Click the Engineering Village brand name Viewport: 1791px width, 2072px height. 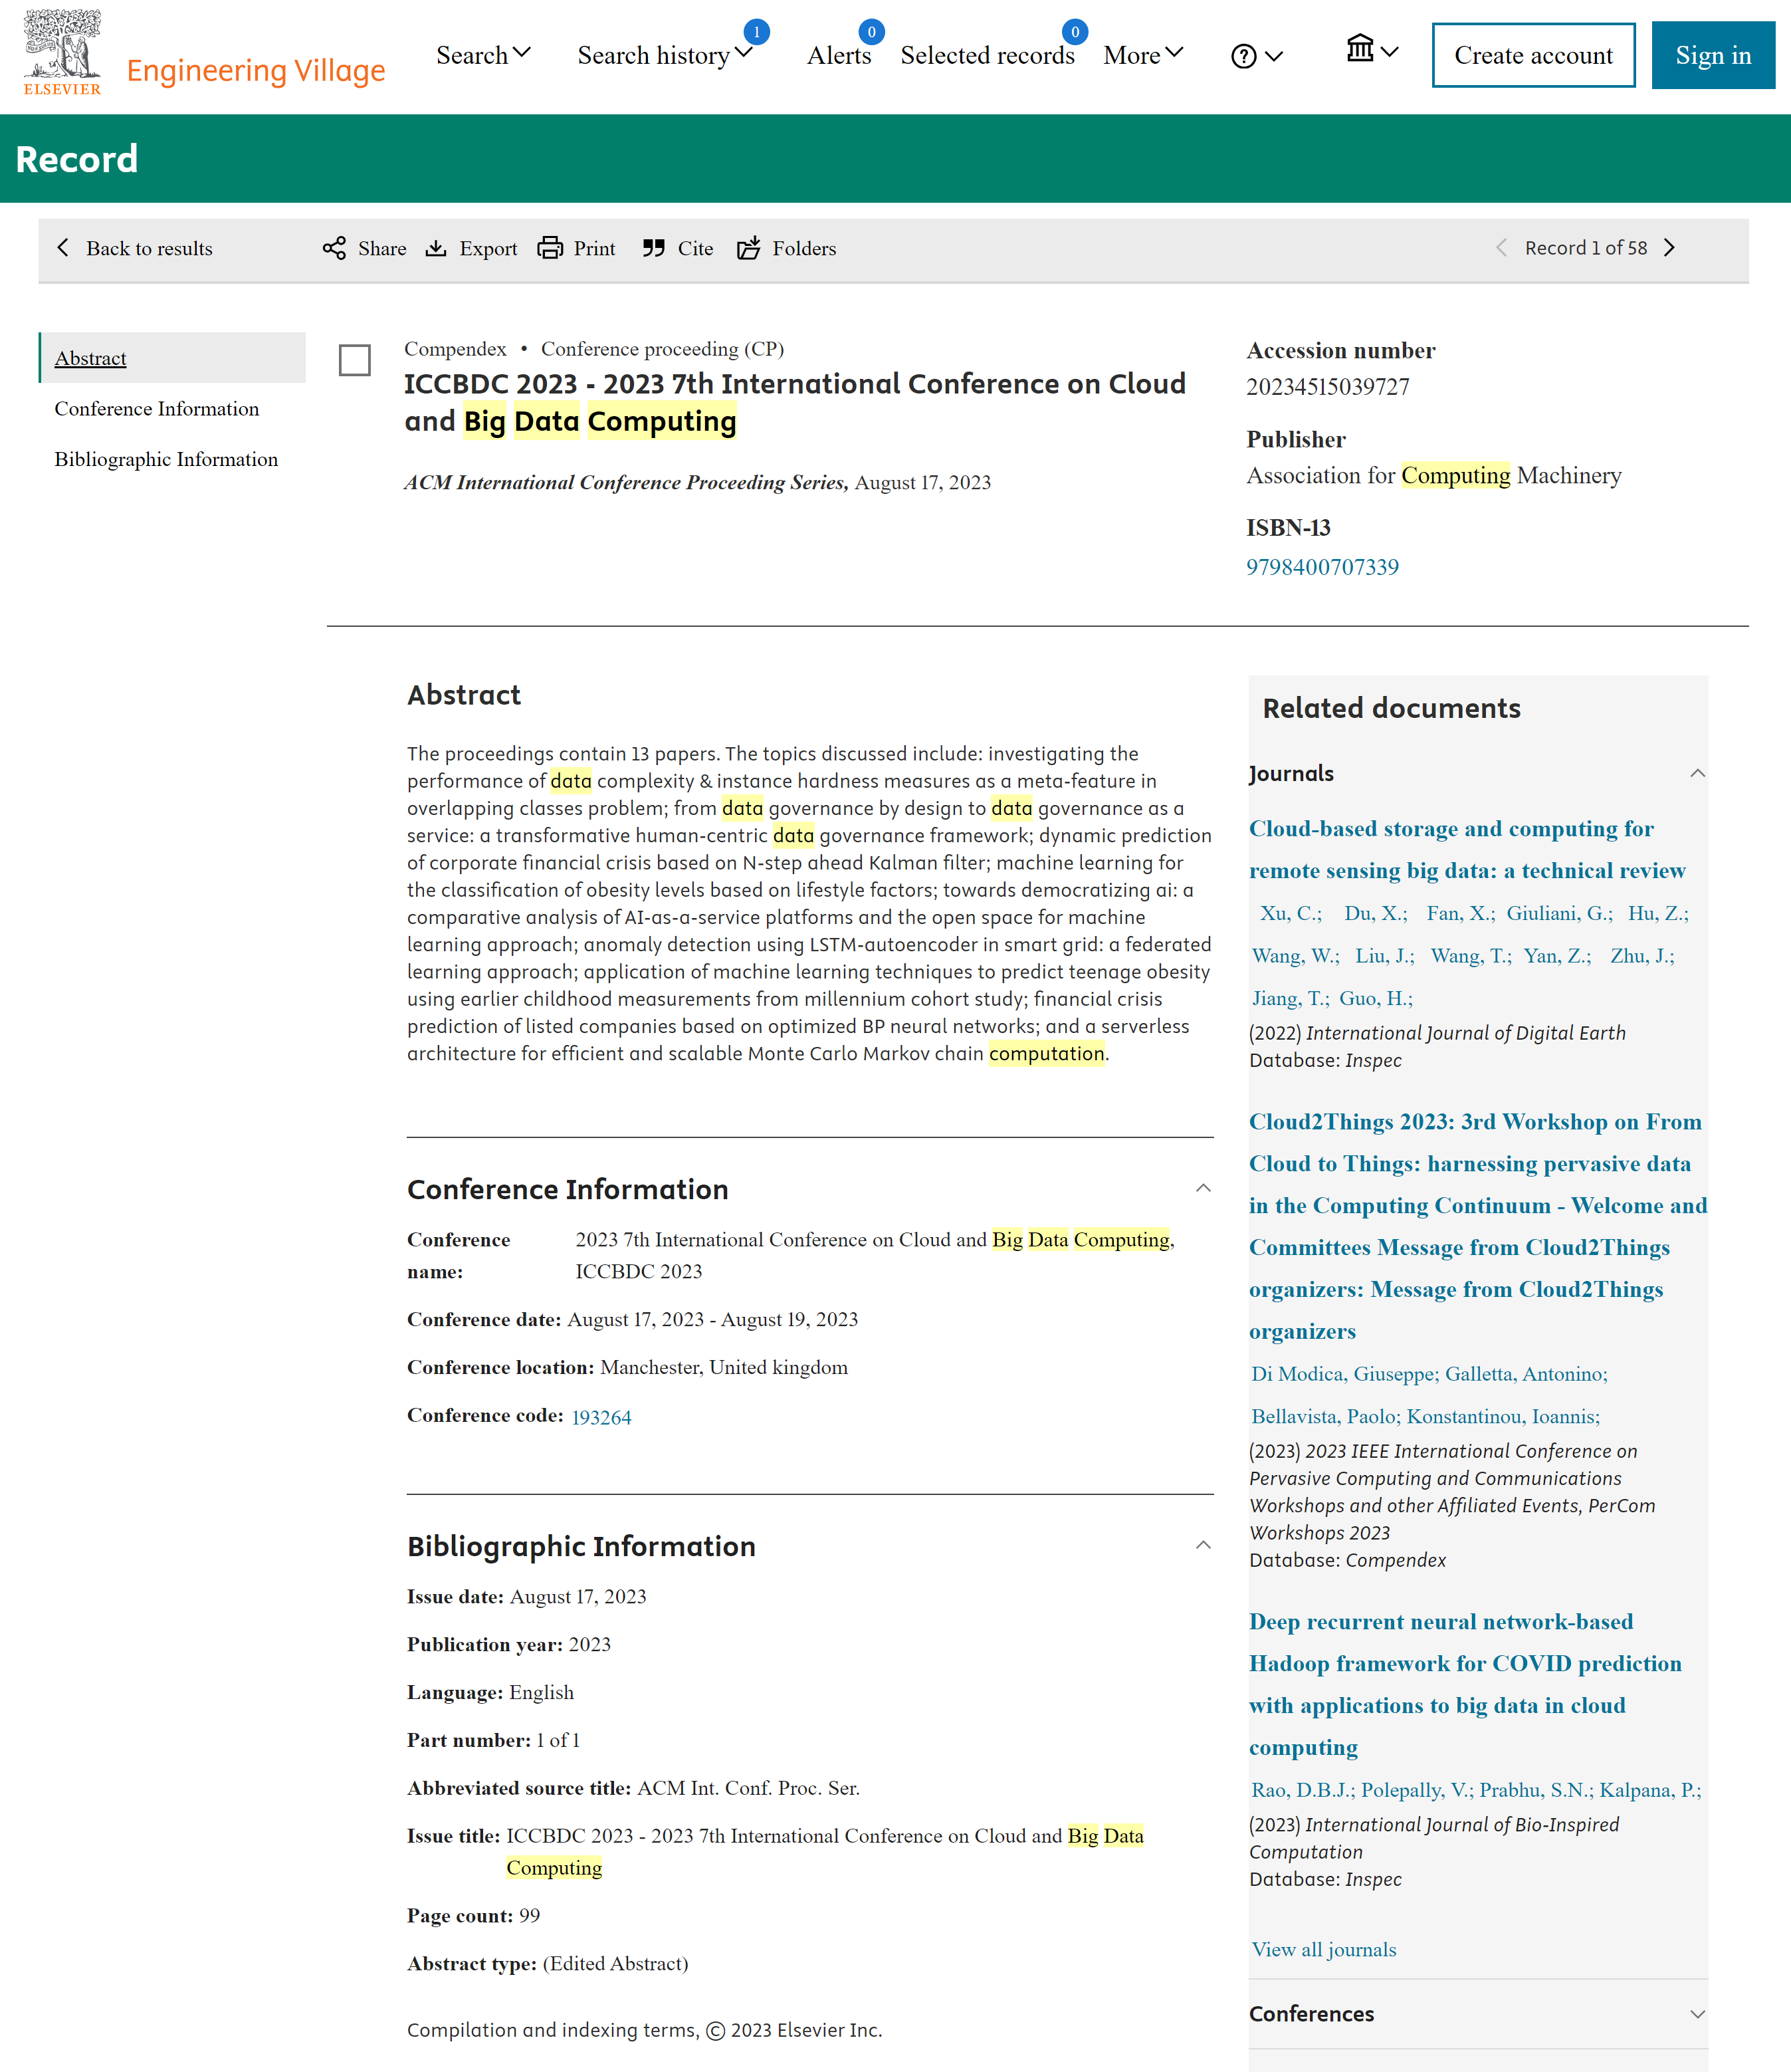point(256,70)
